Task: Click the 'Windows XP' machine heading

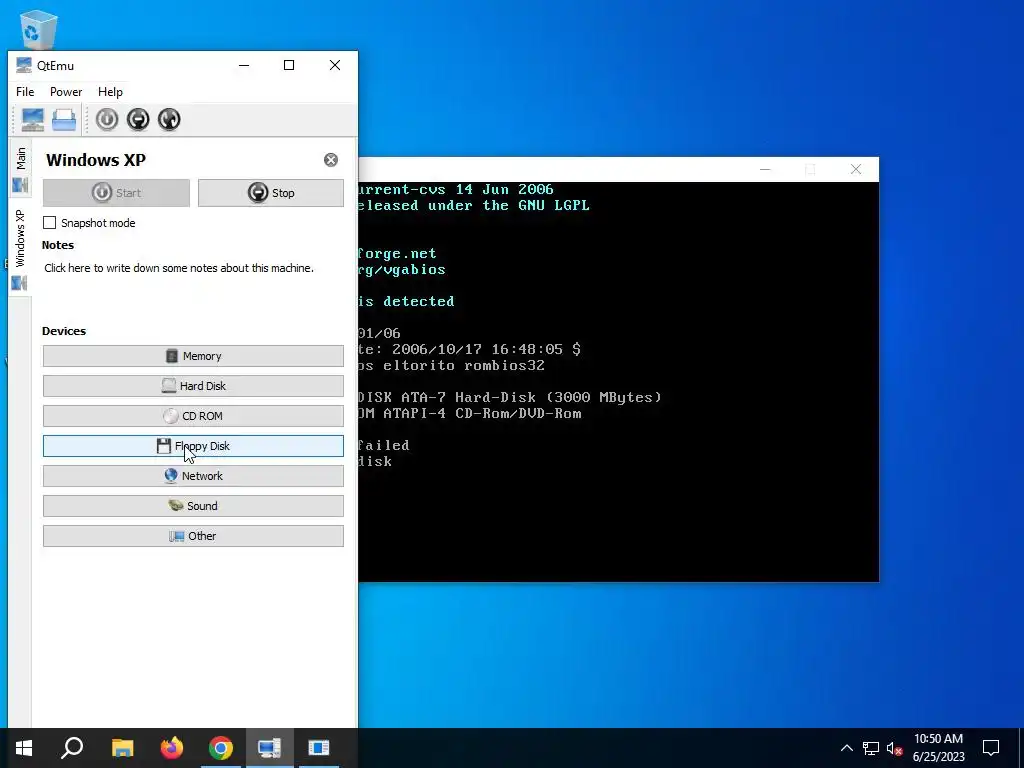Action: point(96,160)
